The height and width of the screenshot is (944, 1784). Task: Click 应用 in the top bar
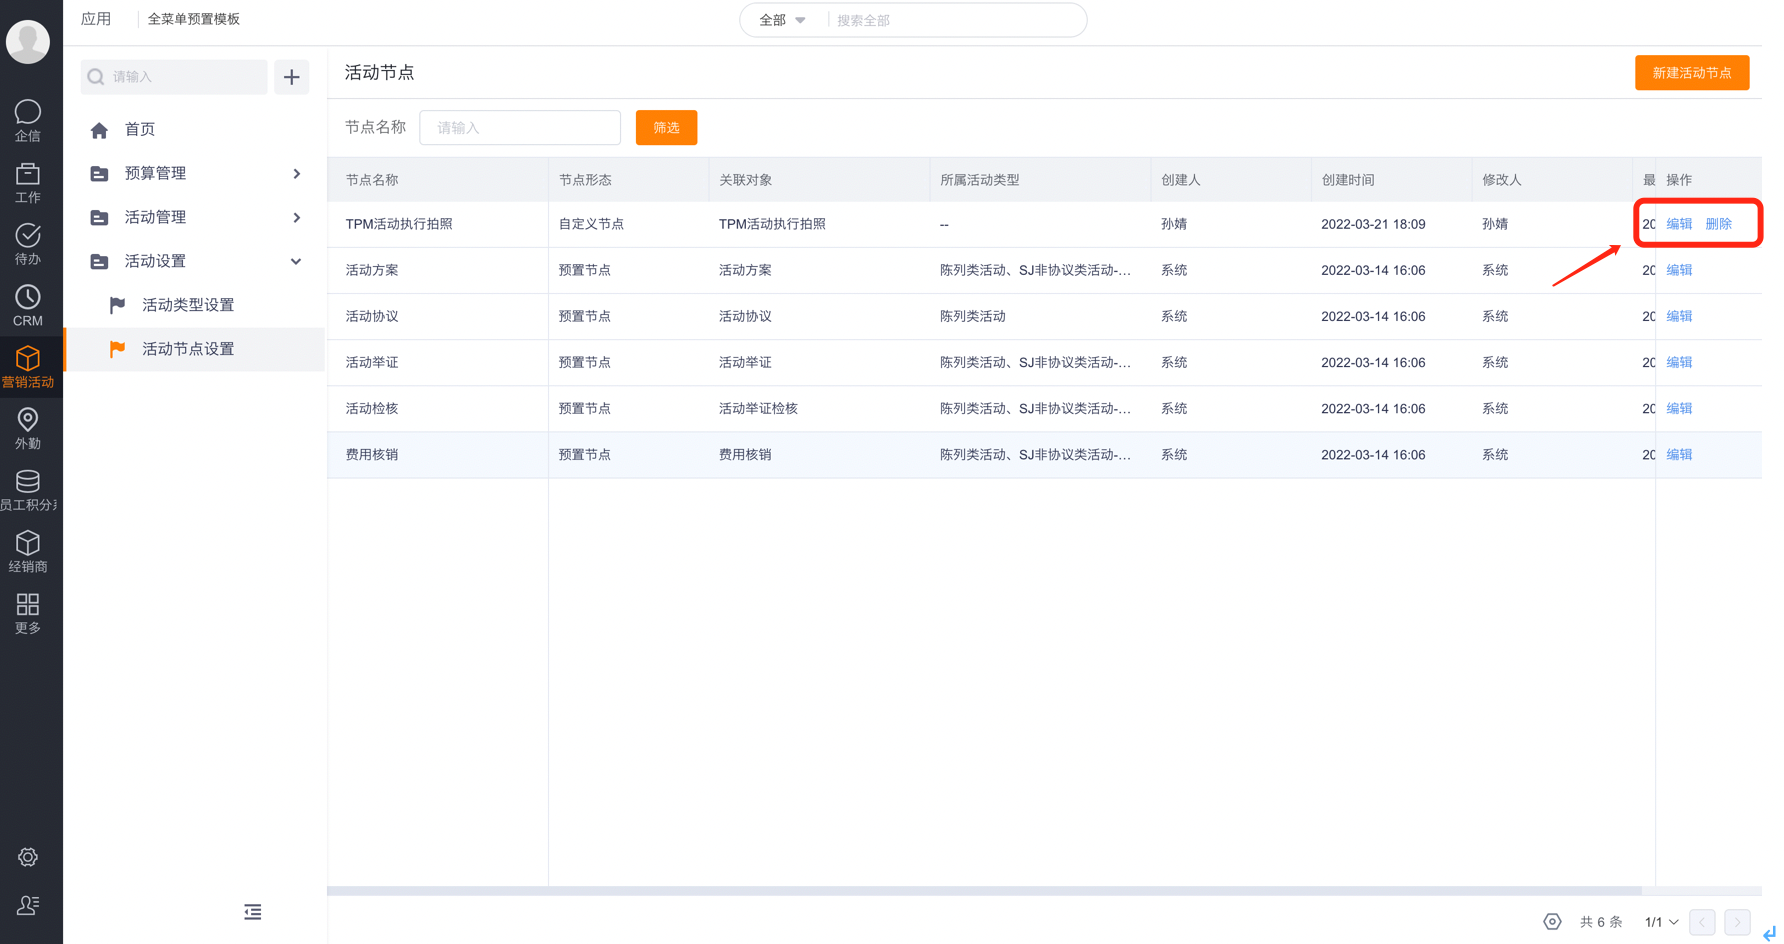(x=96, y=19)
